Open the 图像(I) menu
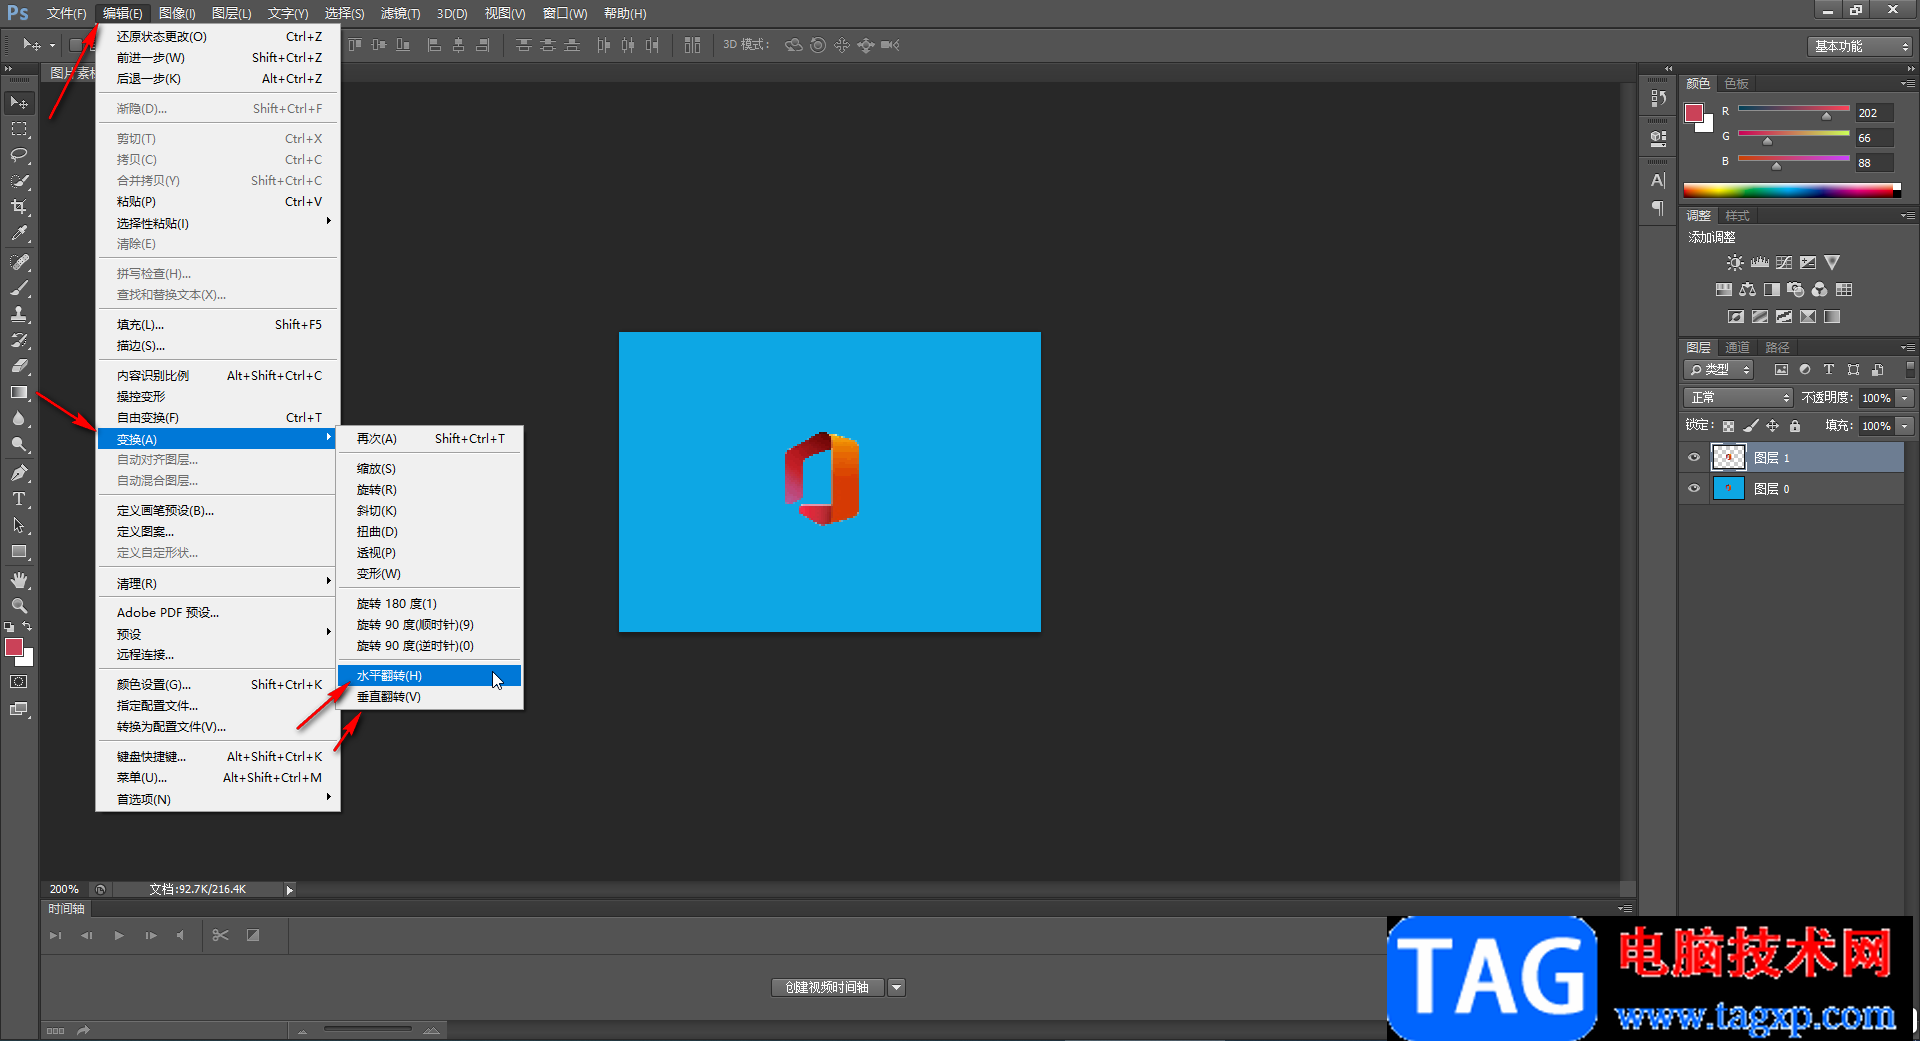 click(x=177, y=13)
